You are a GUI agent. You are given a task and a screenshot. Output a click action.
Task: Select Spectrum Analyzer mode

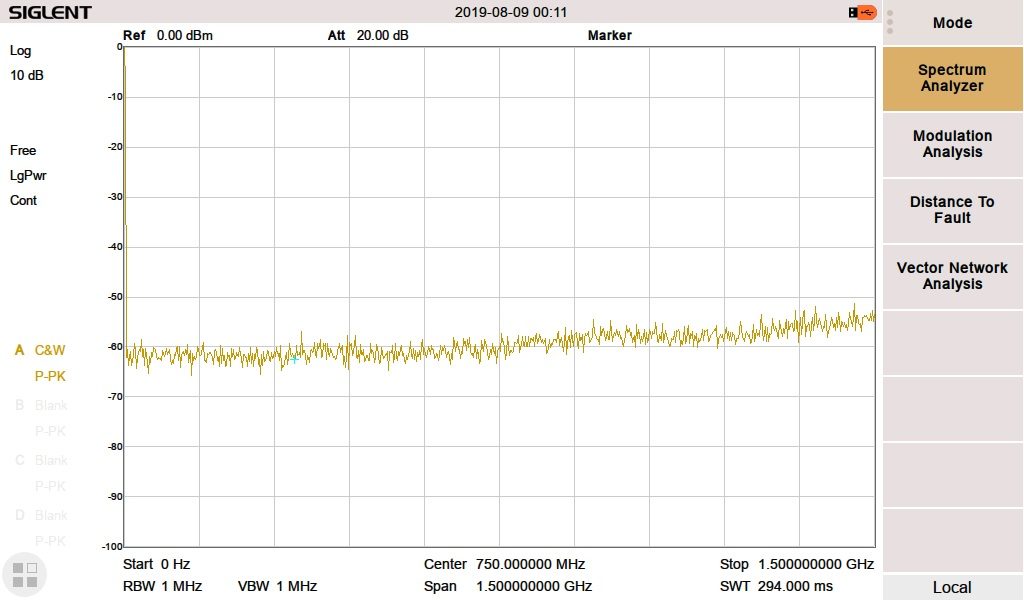pos(952,78)
